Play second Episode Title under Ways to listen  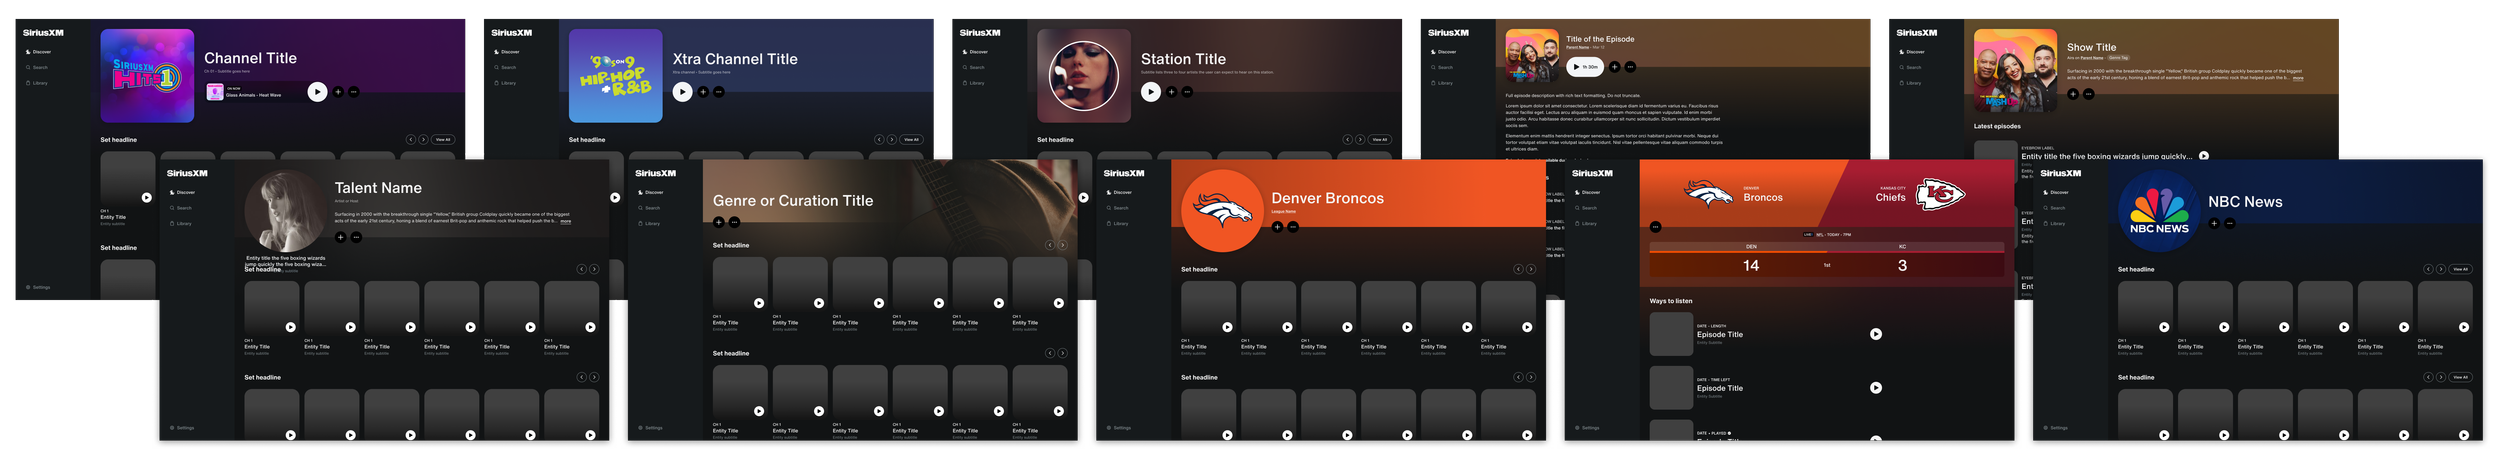pos(1876,388)
